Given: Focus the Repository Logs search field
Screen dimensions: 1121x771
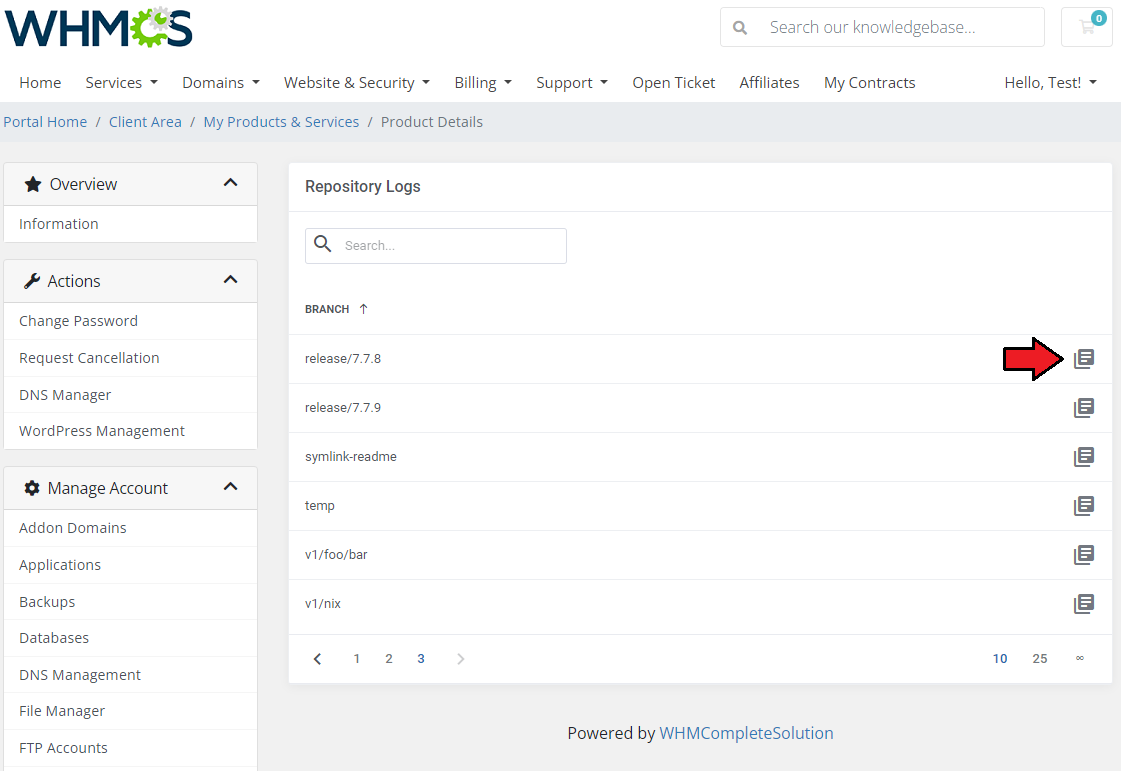Looking at the screenshot, I should pyautogui.click(x=436, y=246).
